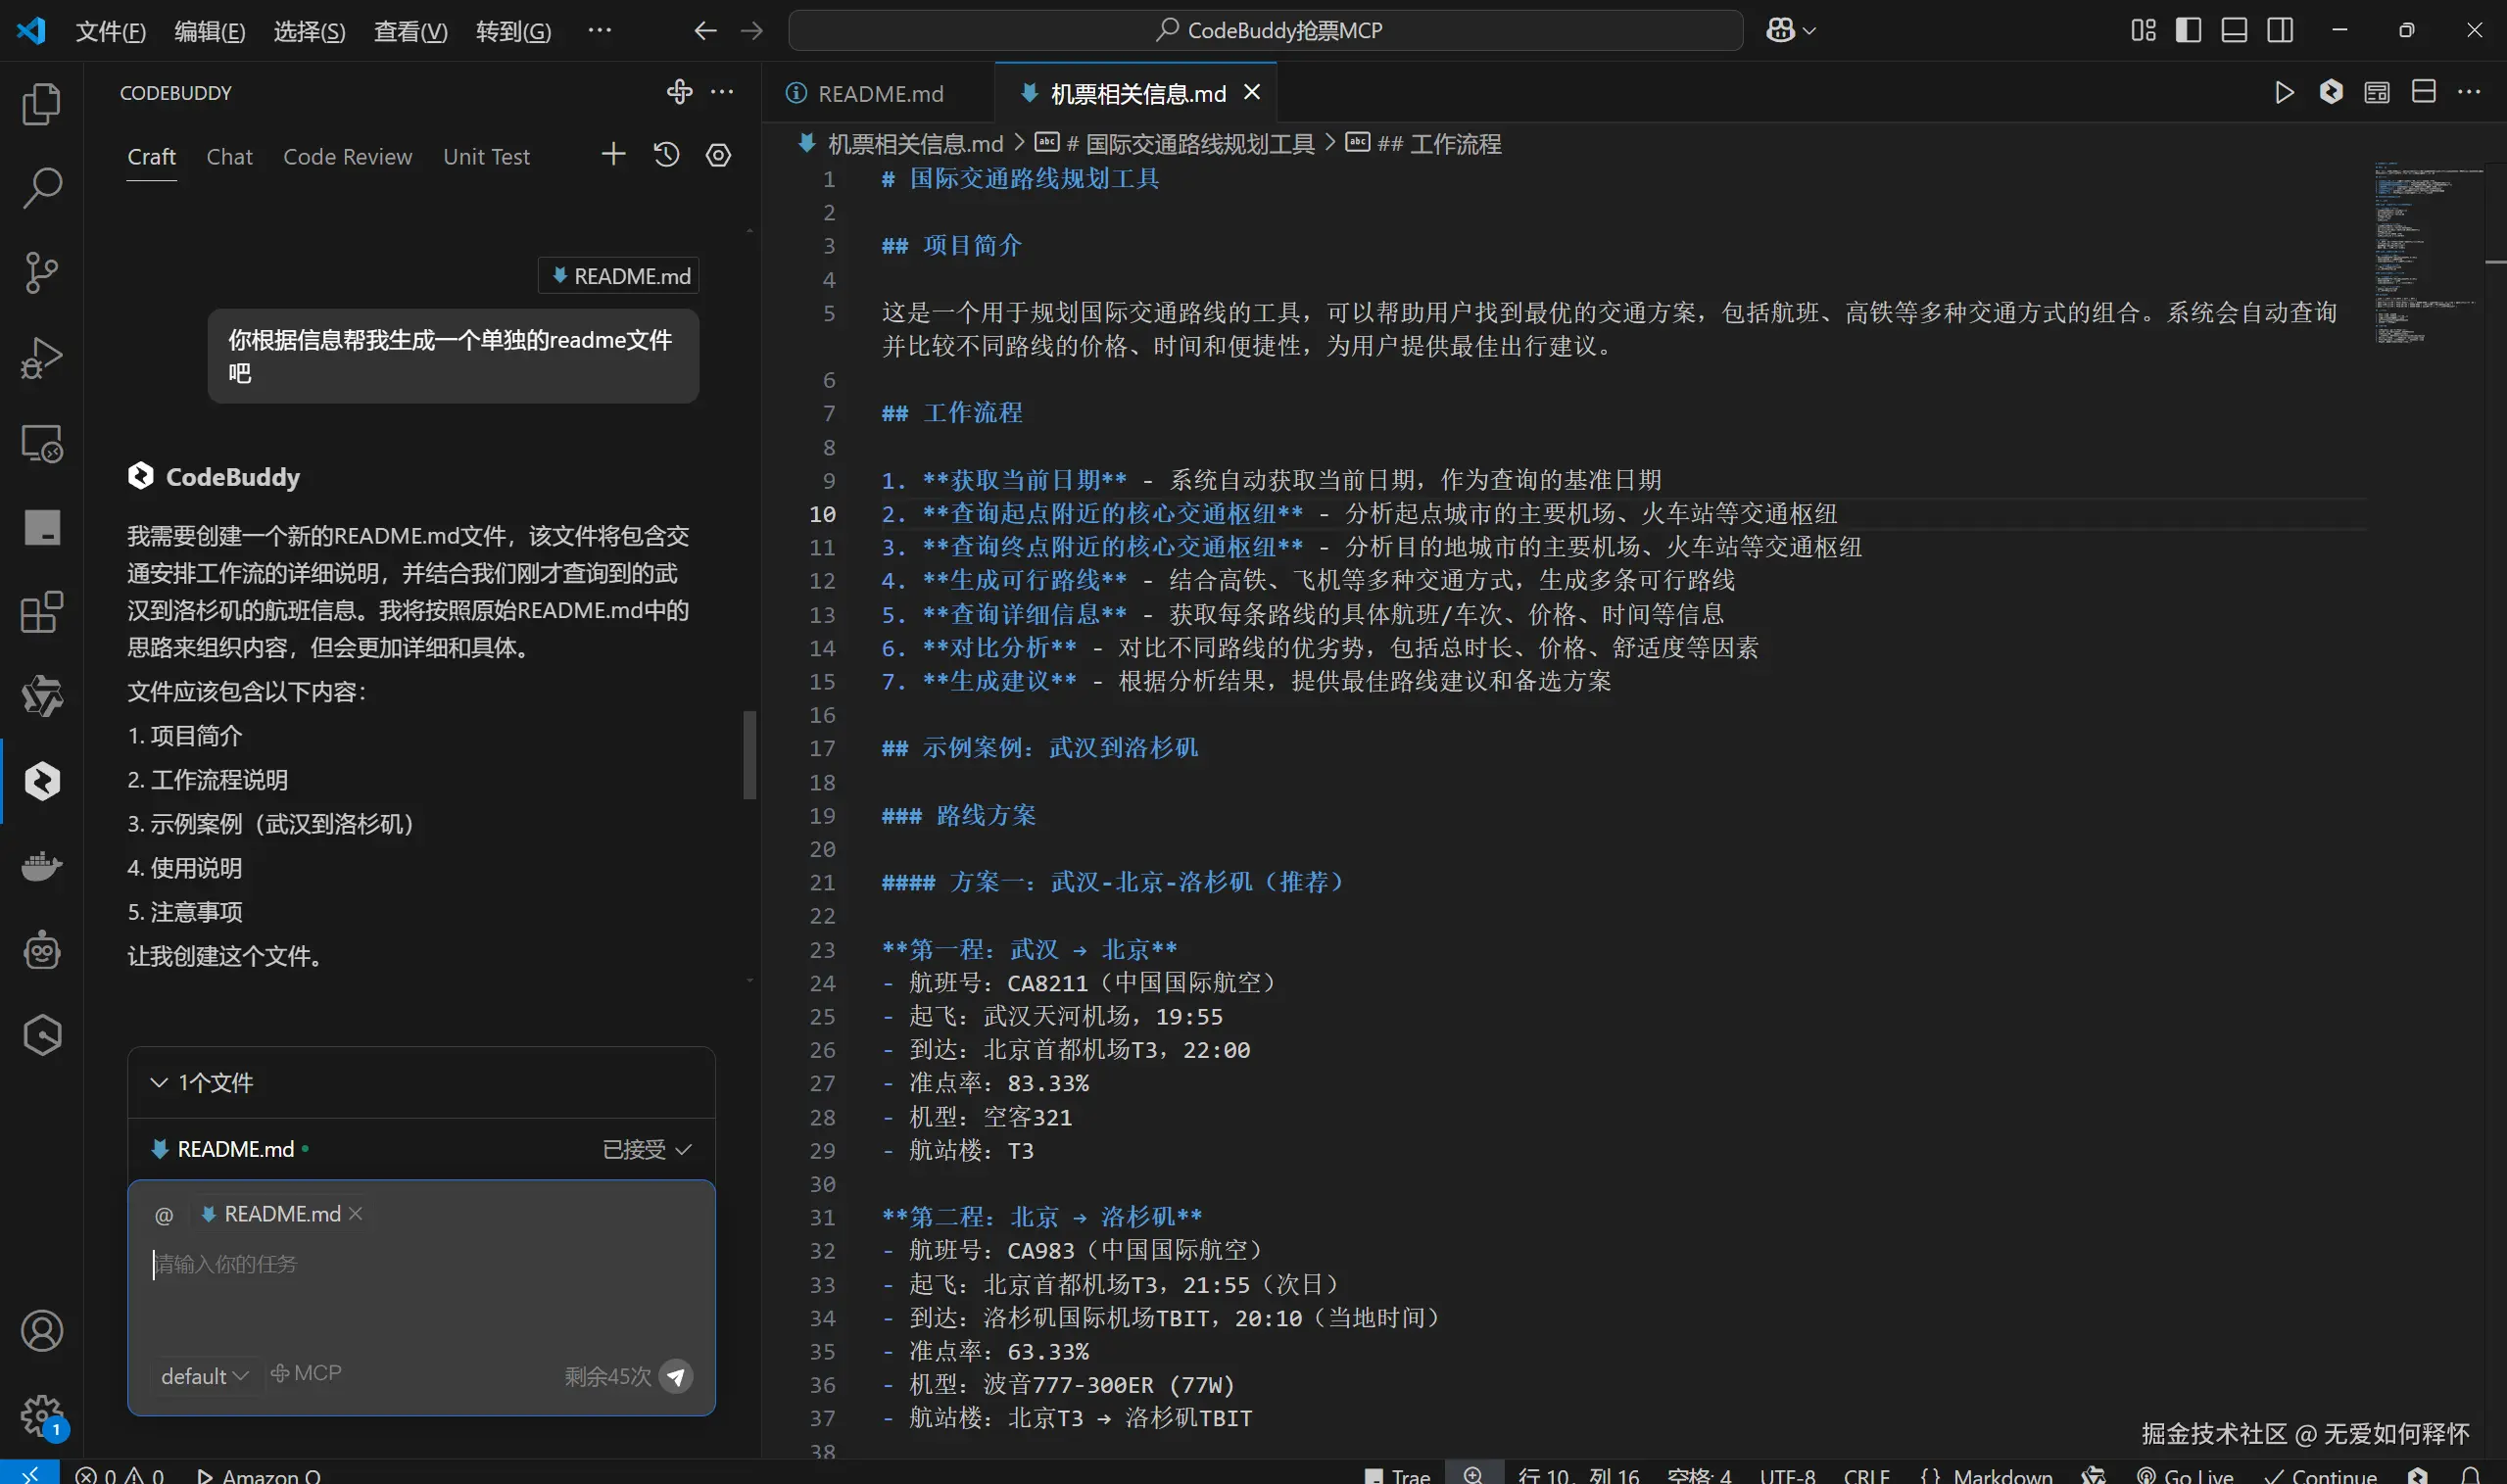Screen dimensions: 2507x1484
Task: Open the Source Control sidebar icon
Action: (x=41, y=272)
